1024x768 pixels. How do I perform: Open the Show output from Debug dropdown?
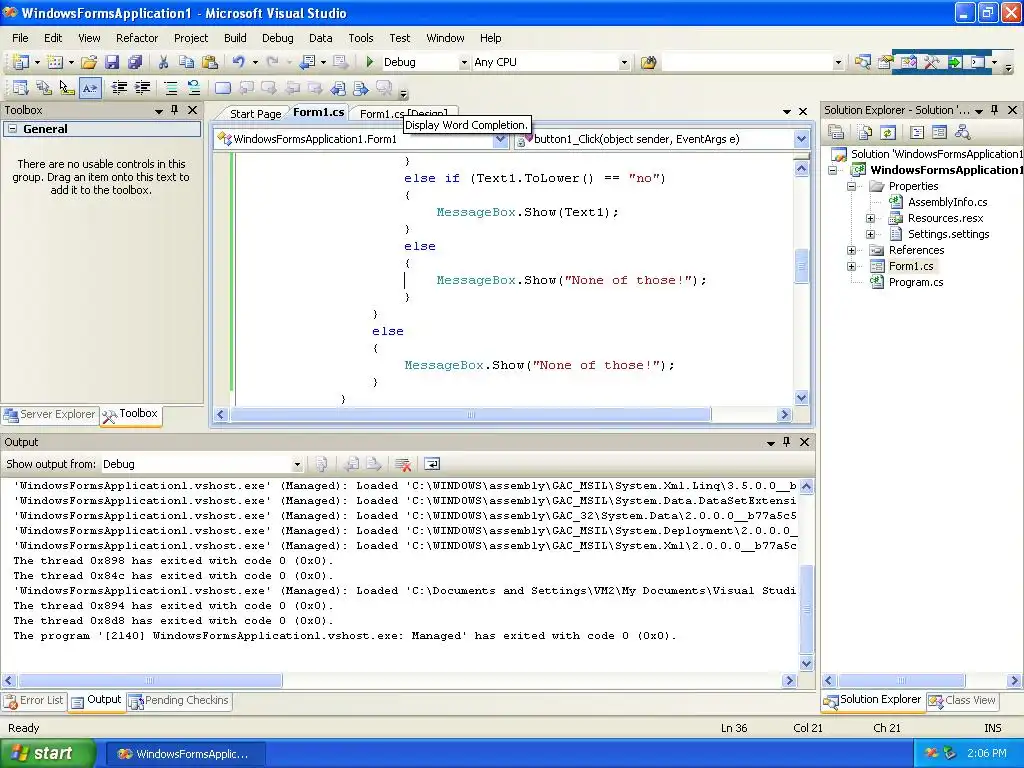click(x=297, y=464)
